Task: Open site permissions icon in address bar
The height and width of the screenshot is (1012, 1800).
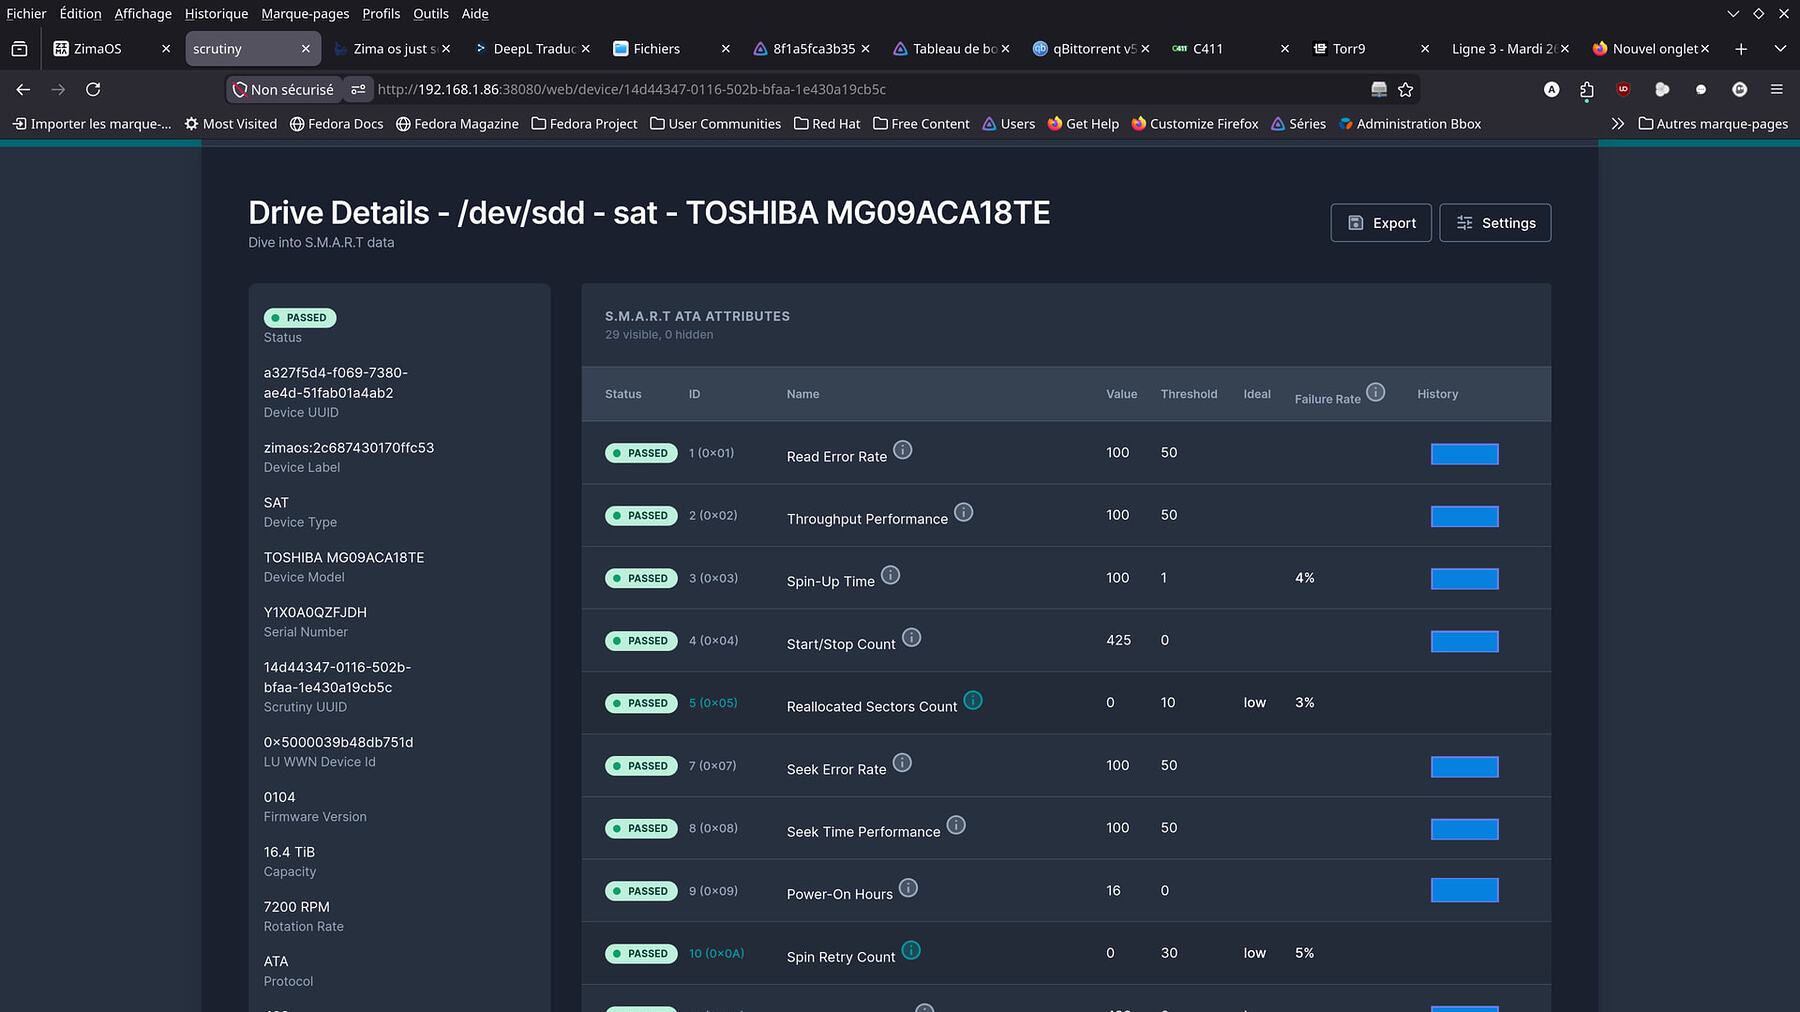Action: (358, 89)
